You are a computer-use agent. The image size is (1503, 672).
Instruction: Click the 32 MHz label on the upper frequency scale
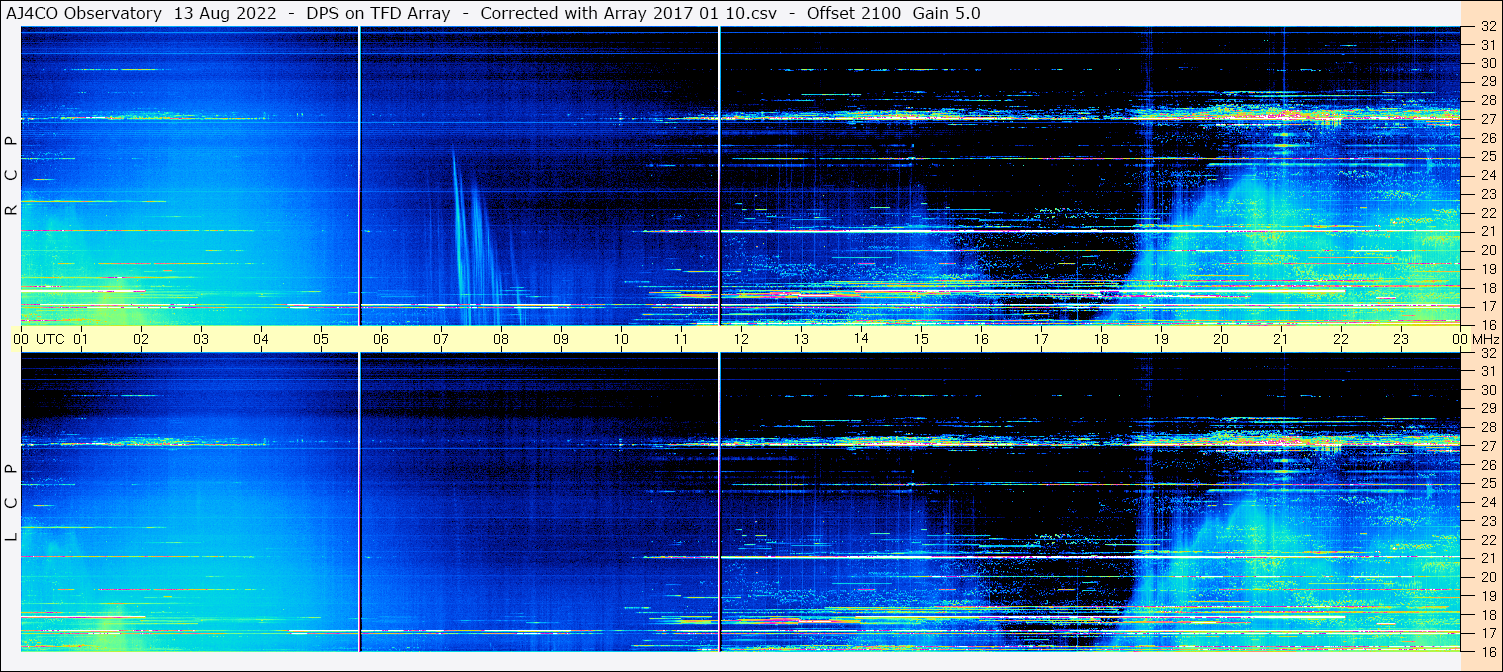point(1487,27)
